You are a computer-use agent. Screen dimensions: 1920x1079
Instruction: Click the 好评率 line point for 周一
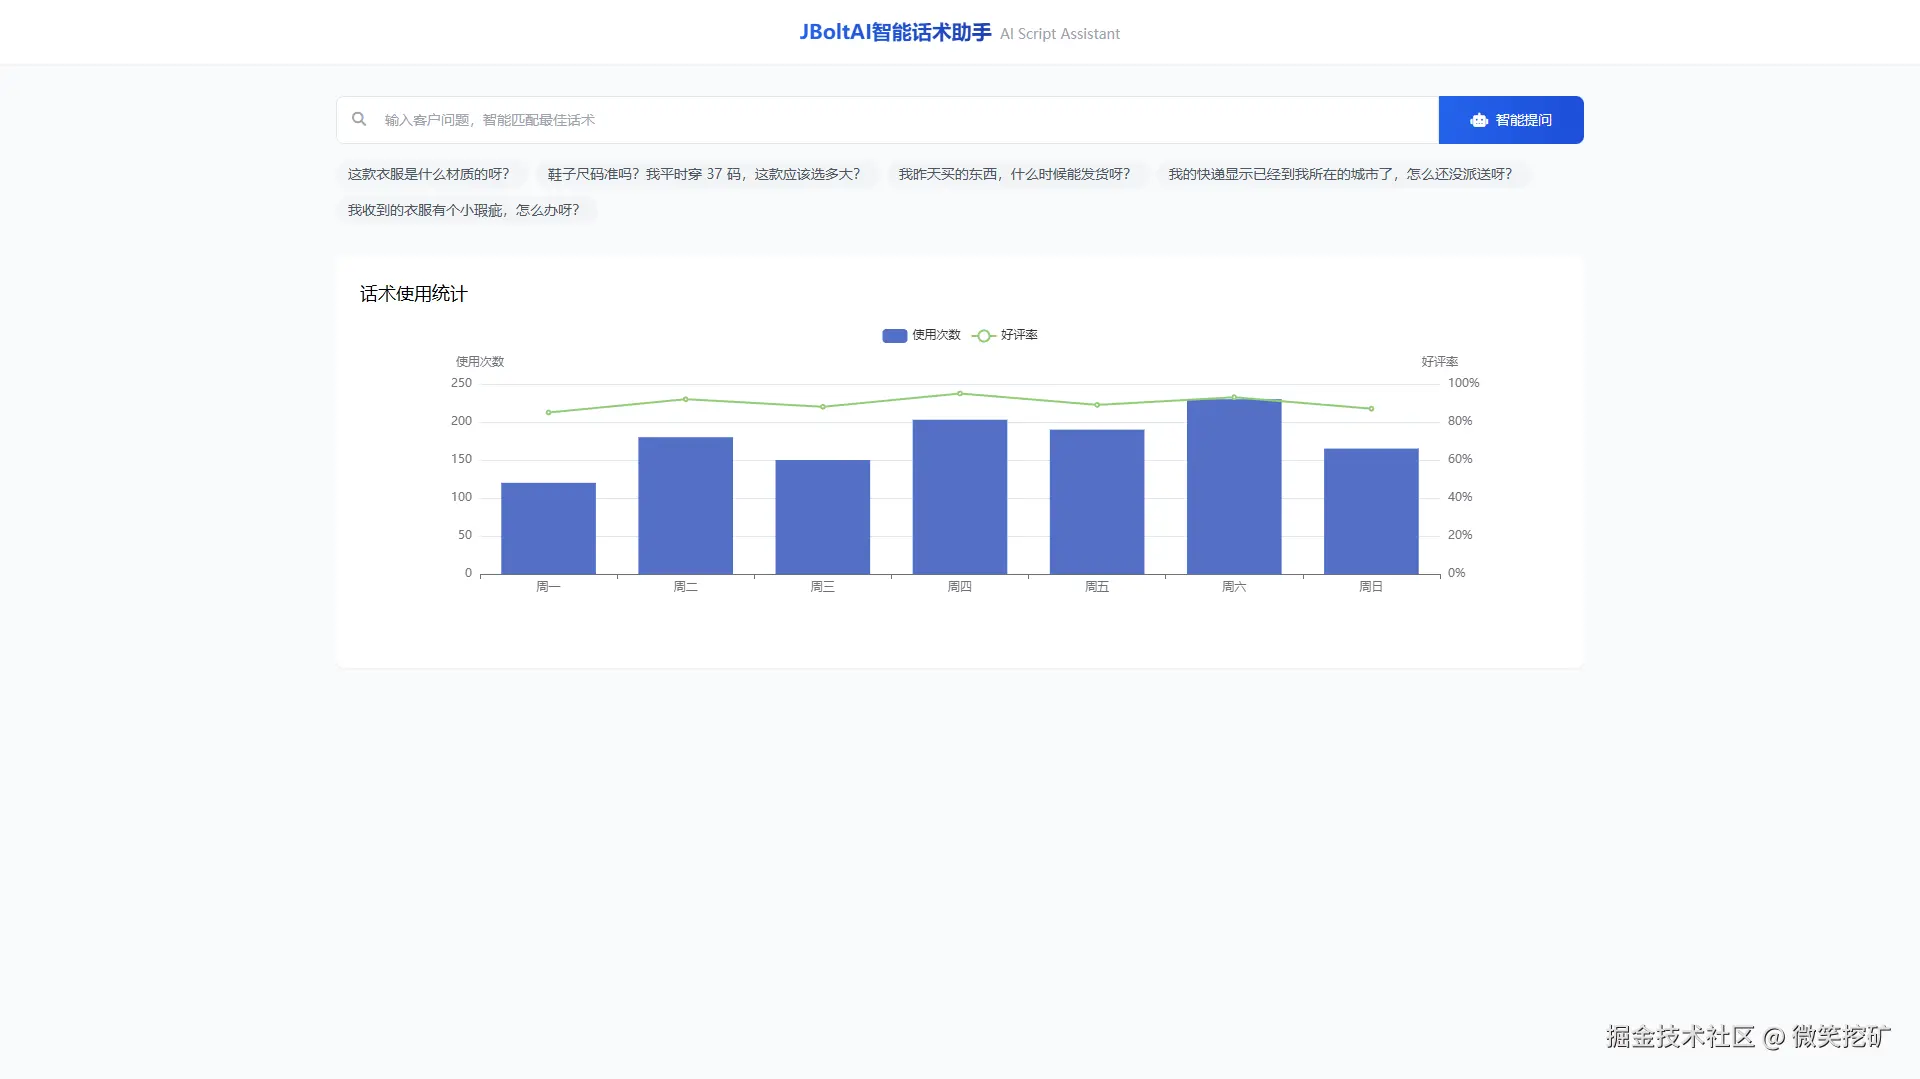(x=548, y=412)
